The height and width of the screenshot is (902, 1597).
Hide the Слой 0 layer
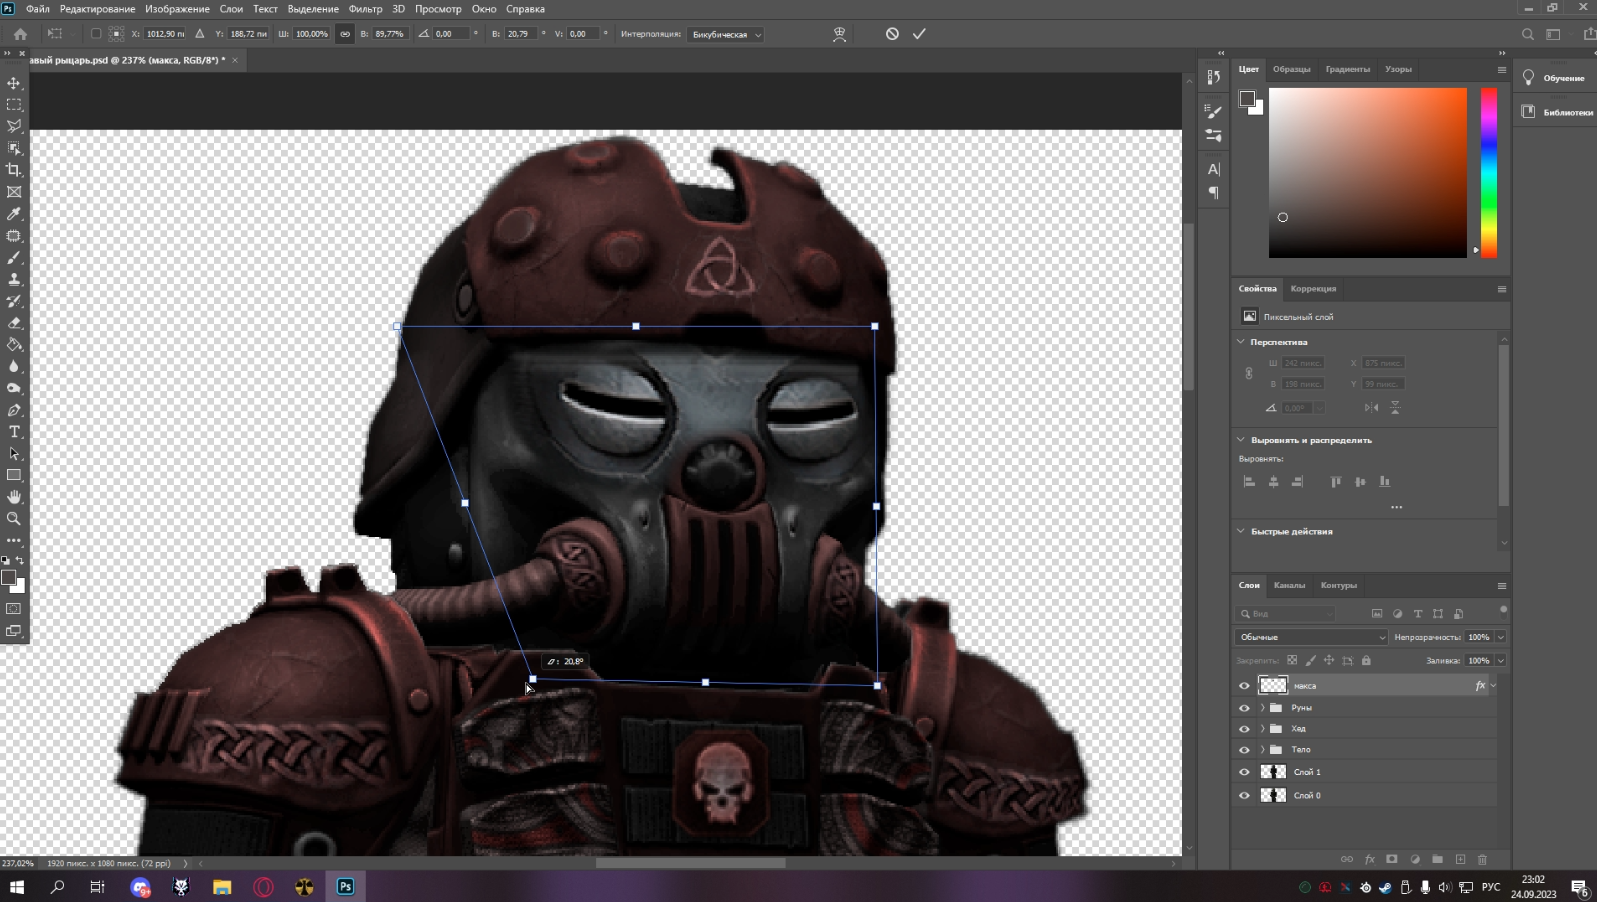[x=1244, y=796]
